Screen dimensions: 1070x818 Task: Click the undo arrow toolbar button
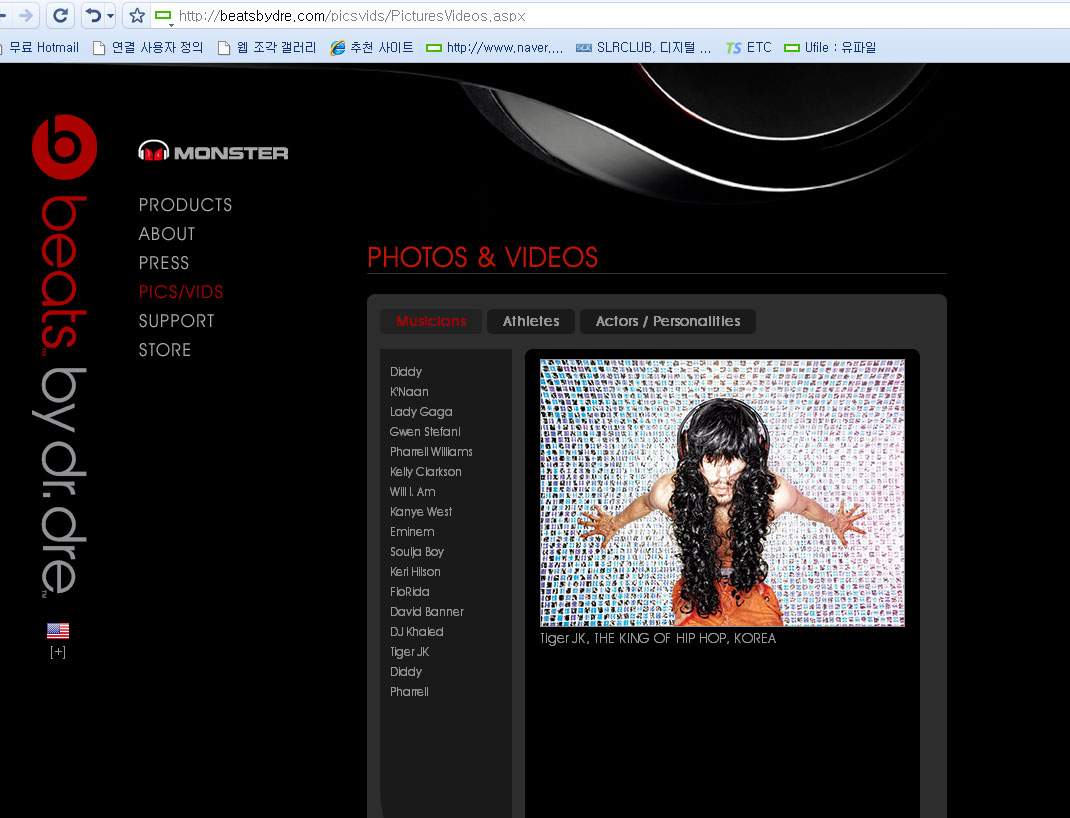[93, 15]
